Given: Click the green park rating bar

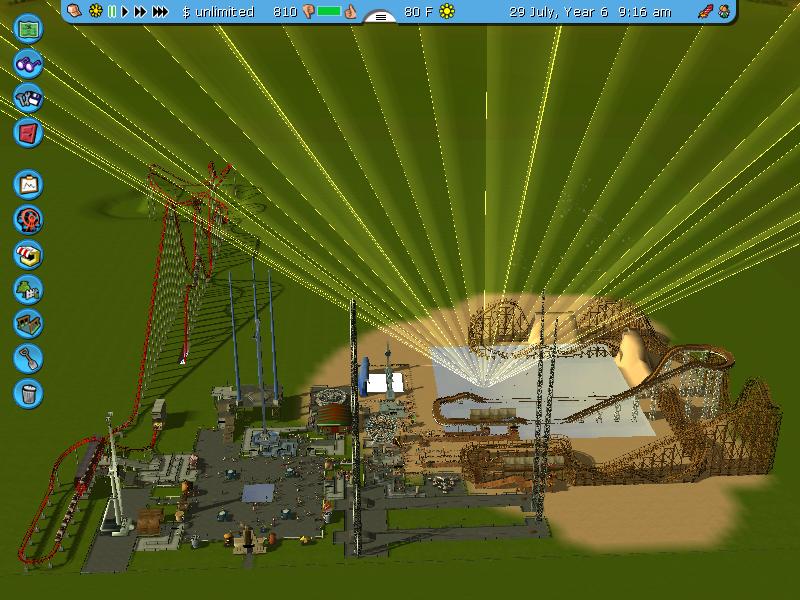Looking at the screenshot, I should pyautogui.click(x=329, y=11).
